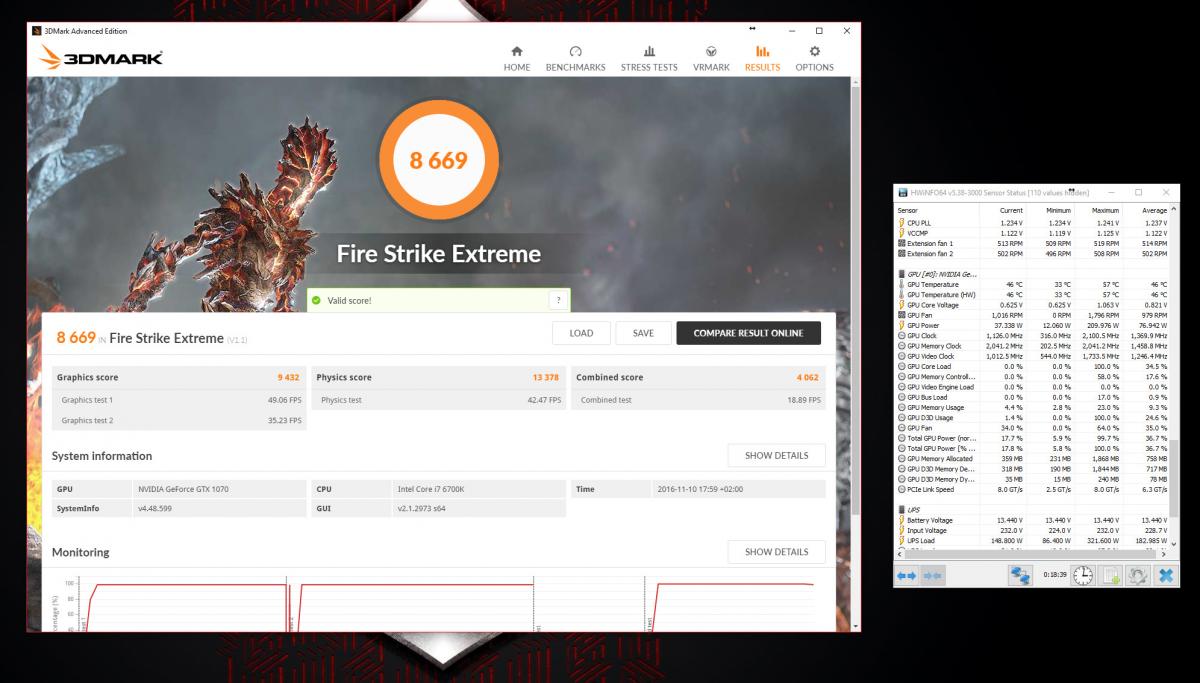This screenshot has width=1200, height=683.
Task: Click the 3DMark logo in the header
Action: coord(102,58)
